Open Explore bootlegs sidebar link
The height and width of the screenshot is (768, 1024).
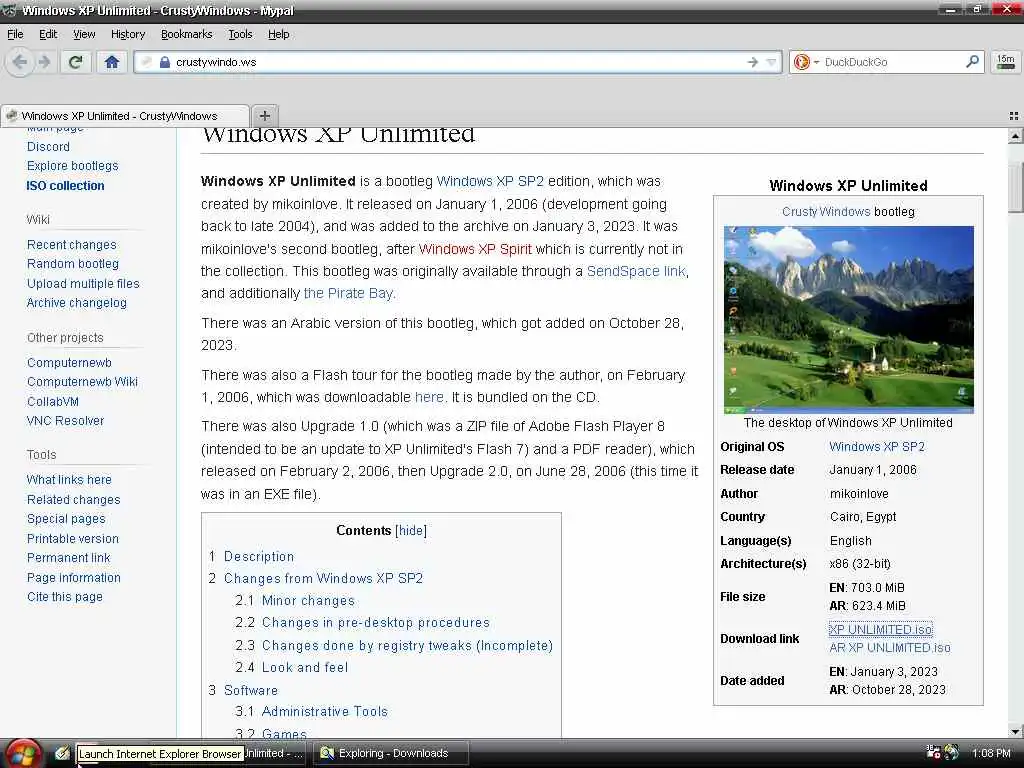(x=72, y=165)
